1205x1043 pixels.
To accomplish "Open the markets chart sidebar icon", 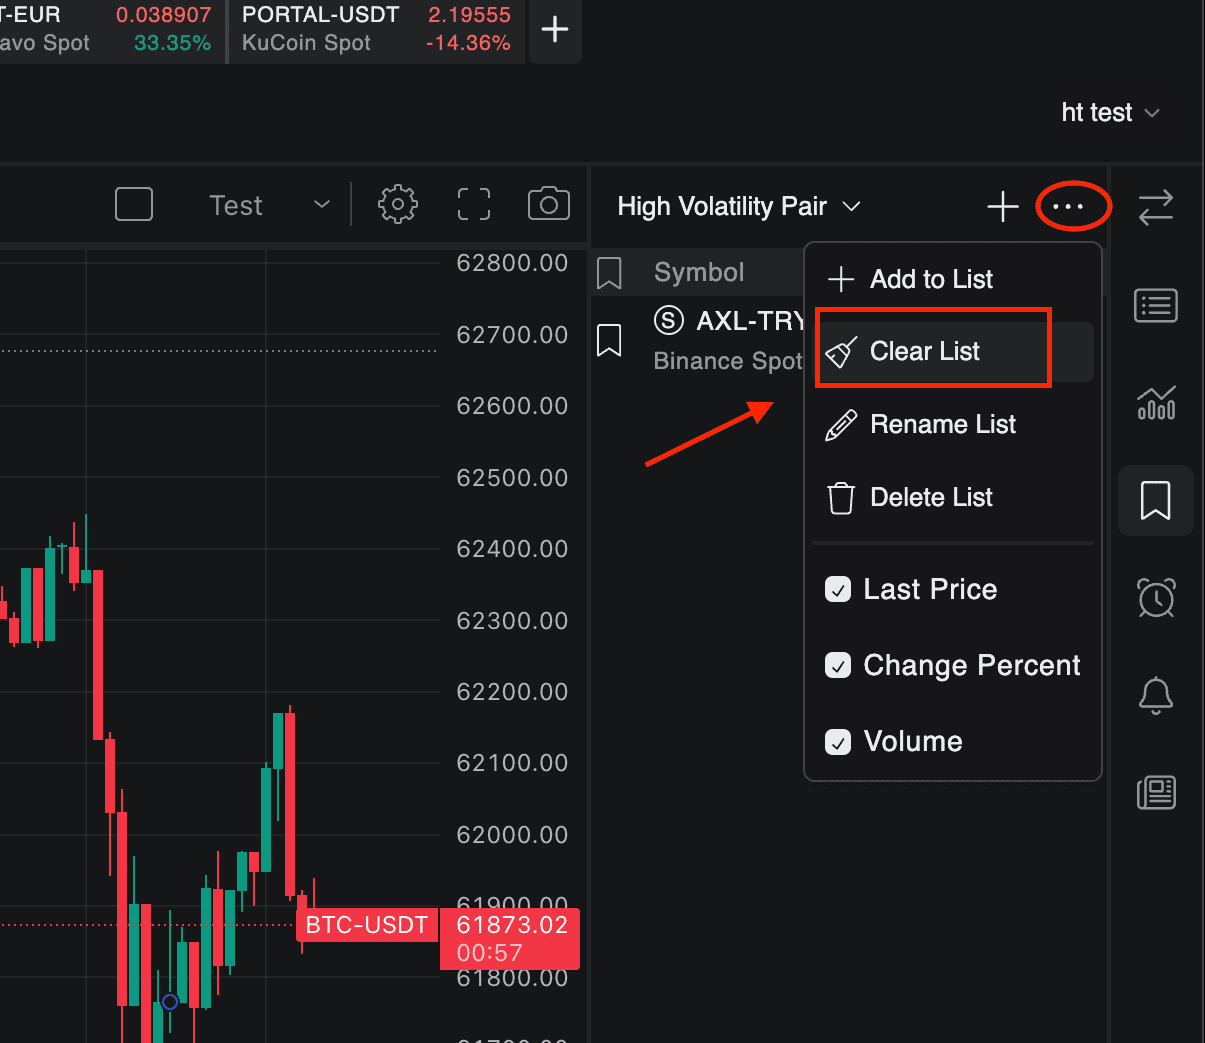I will click(1156, 403).
